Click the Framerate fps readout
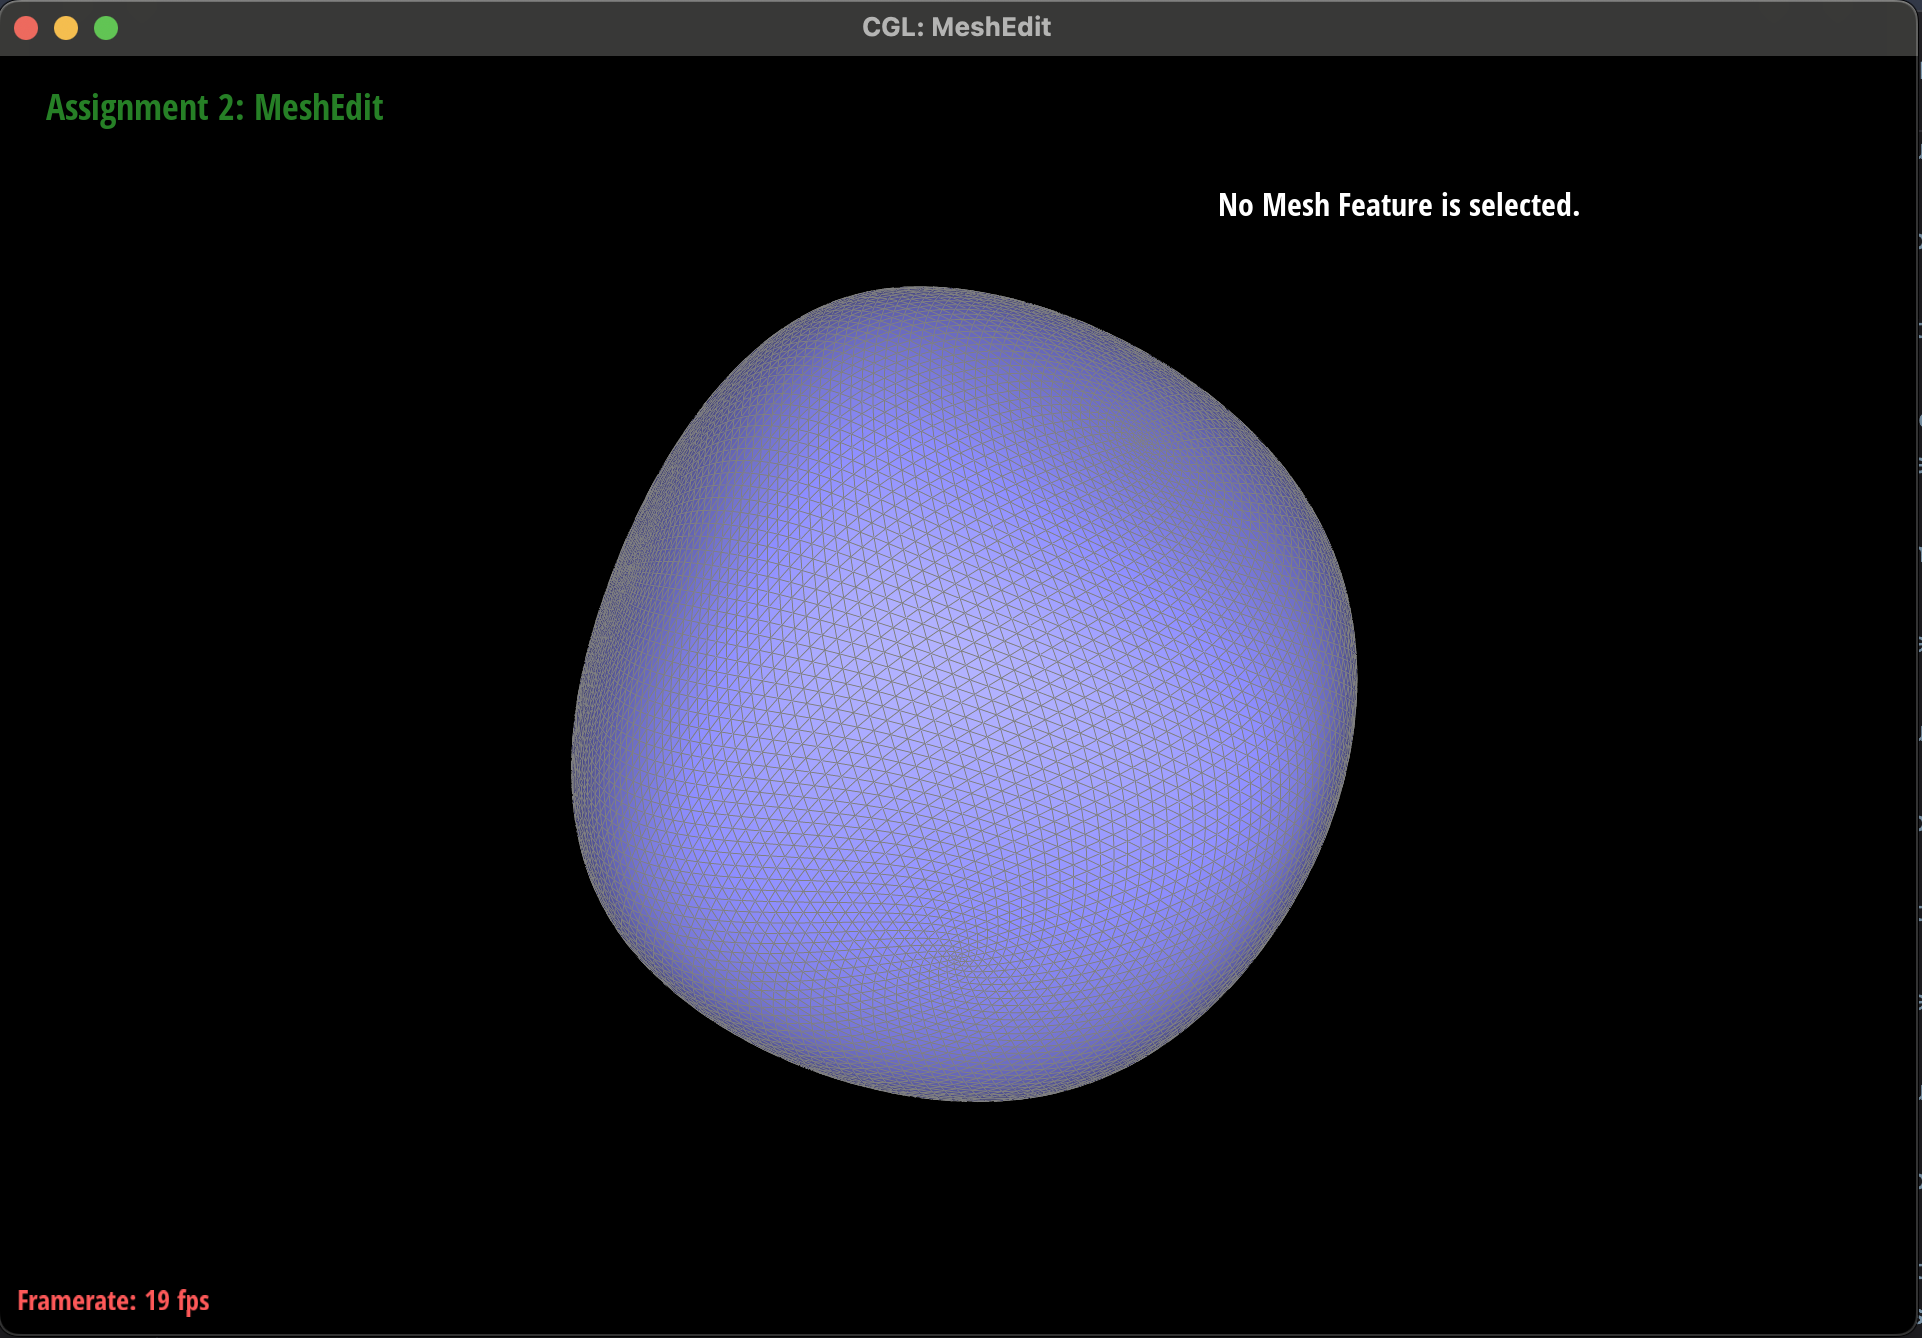The image size is (1922, 1338). (113, 1300)
